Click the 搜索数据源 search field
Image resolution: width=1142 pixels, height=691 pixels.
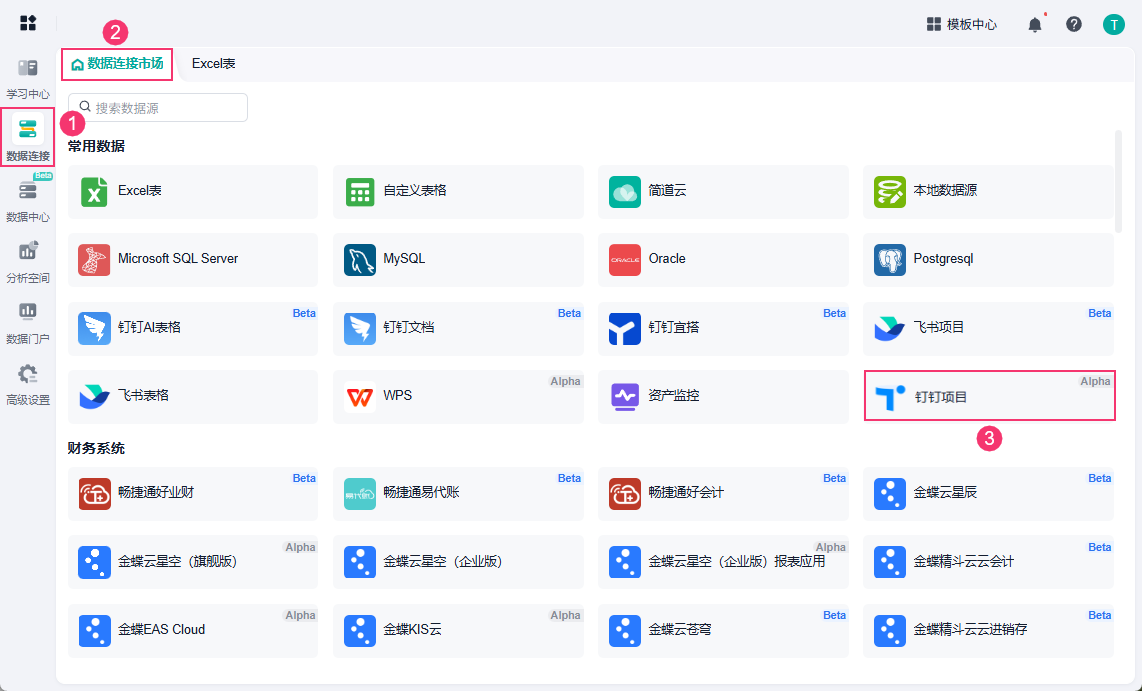pyautogui.click(x=158, y=108)
